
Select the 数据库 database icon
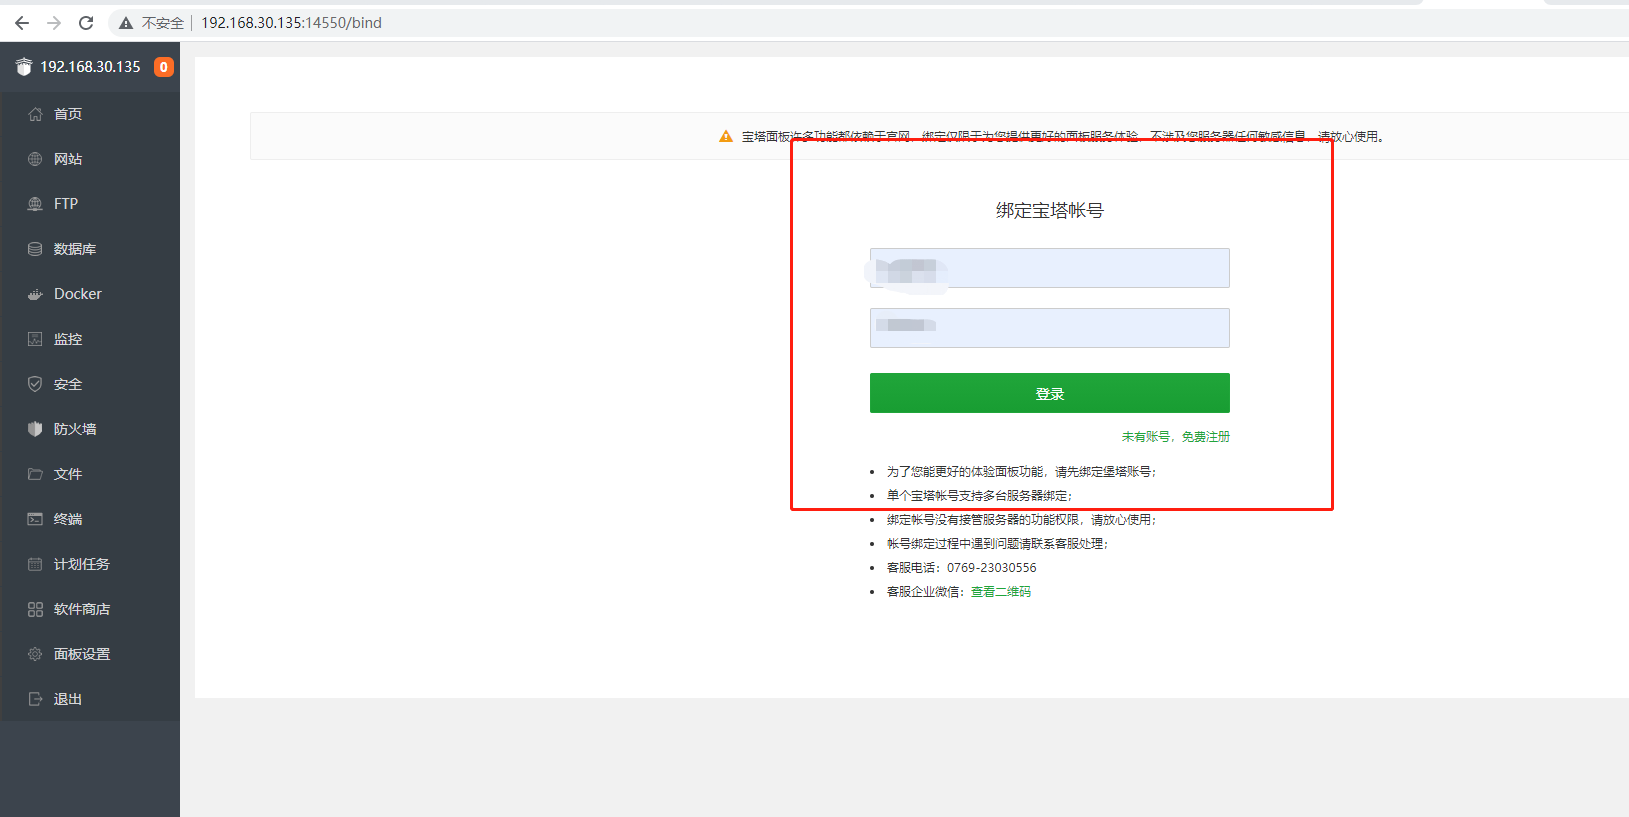pos(35,249)
